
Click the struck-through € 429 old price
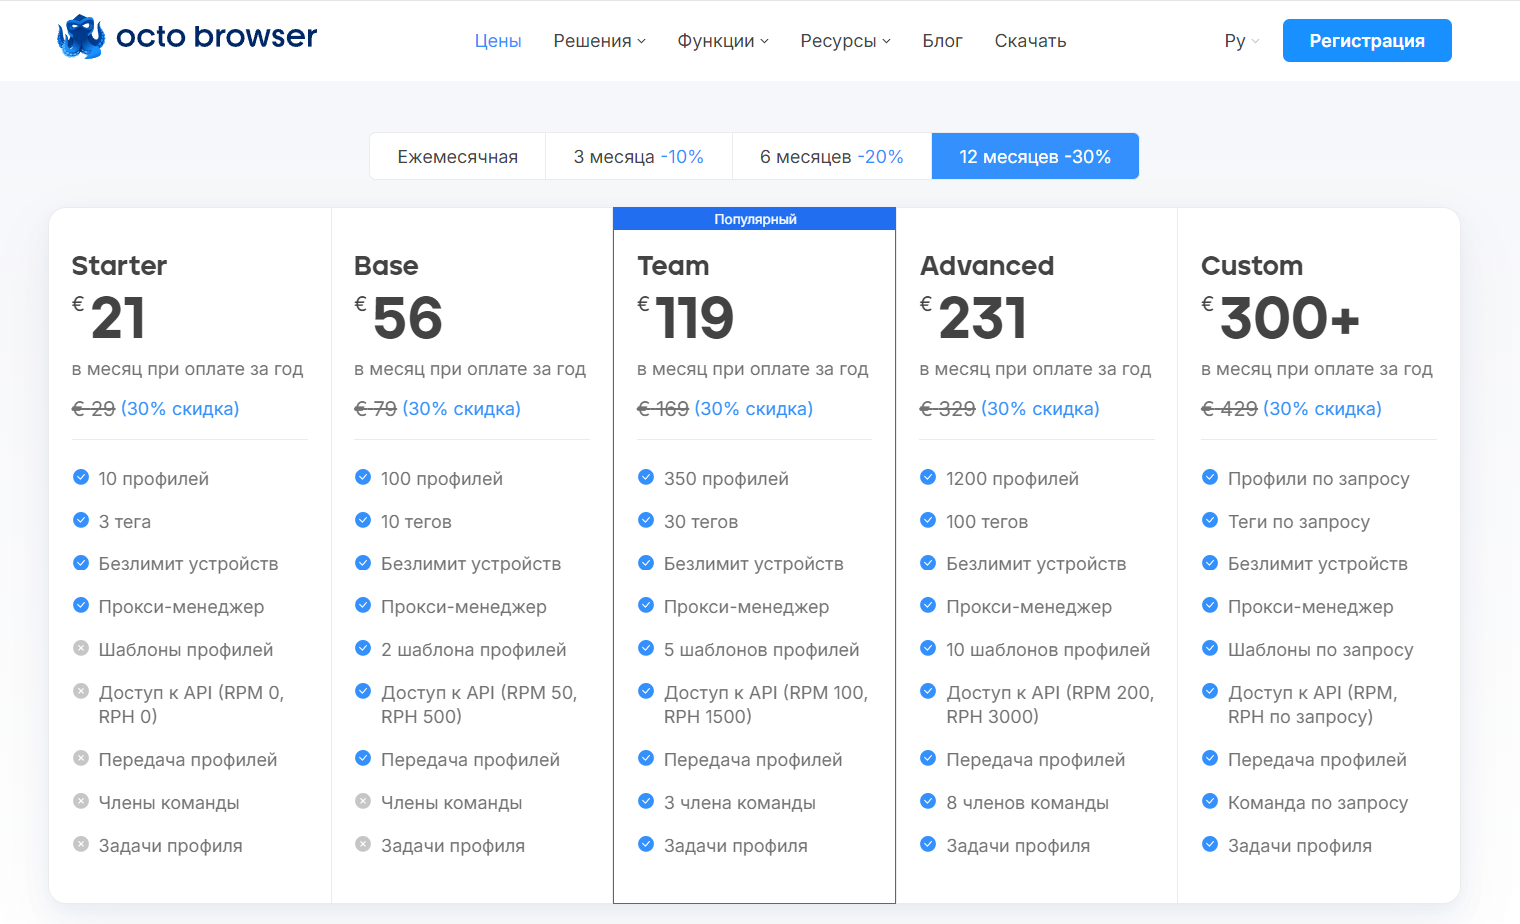click(1229, 409)
